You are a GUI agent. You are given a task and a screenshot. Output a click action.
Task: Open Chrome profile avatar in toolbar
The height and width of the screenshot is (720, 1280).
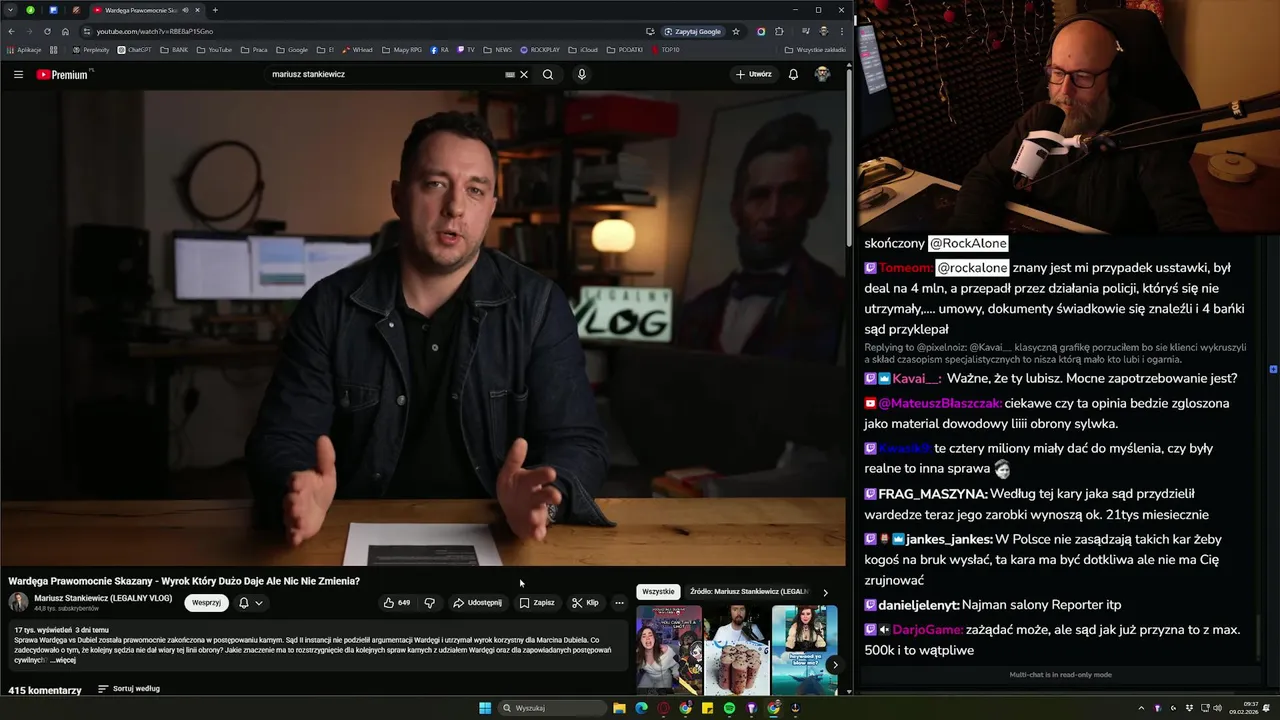pyautogui.click(x=823, y=31)
